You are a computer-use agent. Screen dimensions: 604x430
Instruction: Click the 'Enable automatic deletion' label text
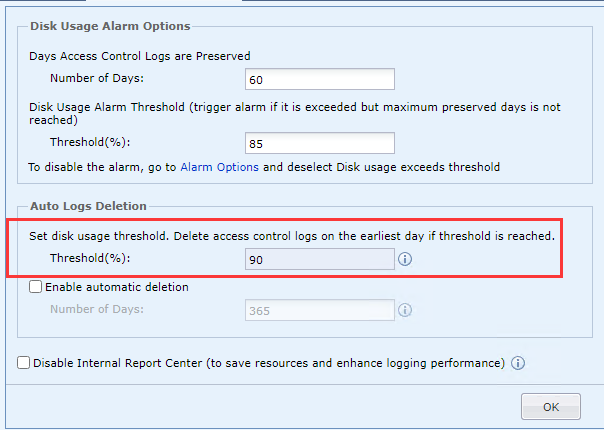[x=117, y=287]
